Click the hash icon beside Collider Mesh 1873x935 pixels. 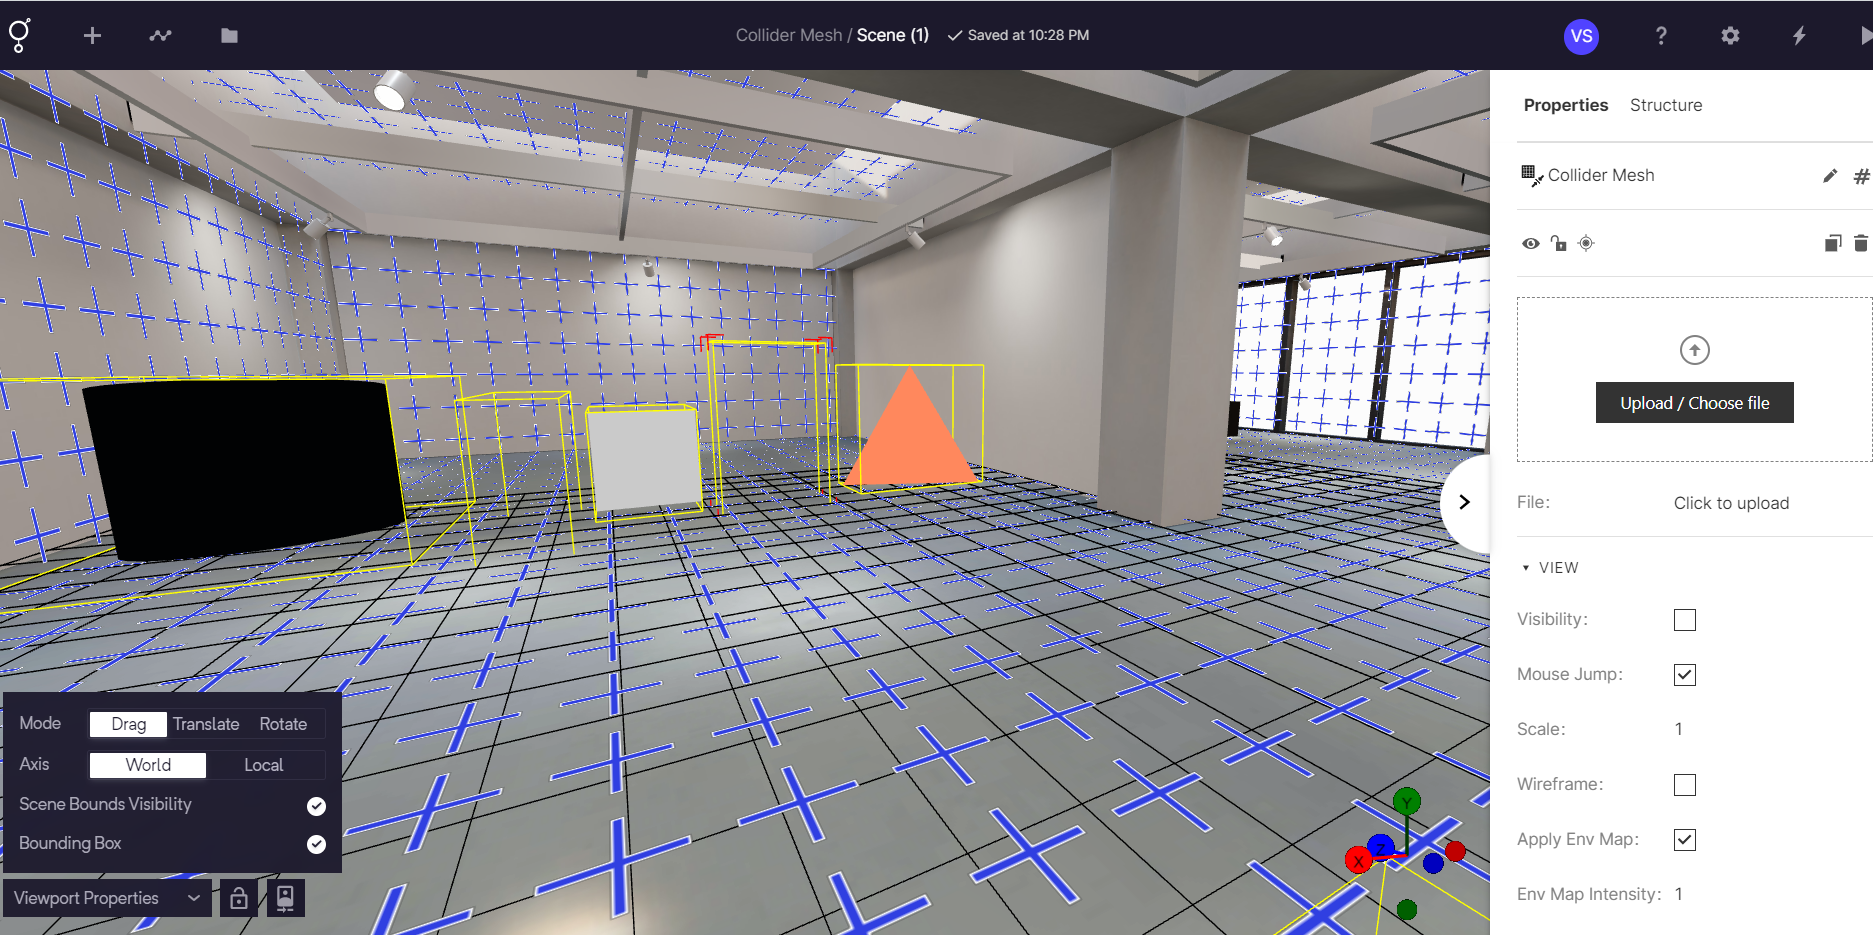click(1861, 176)
